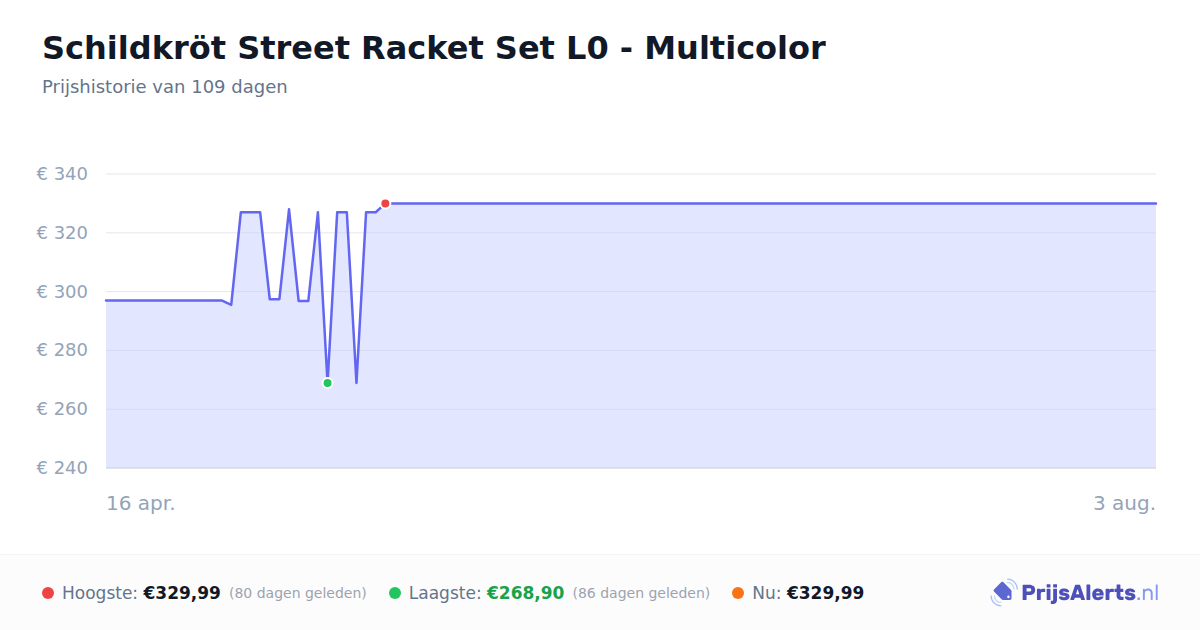The width and height of the screenshot is (1200, 630).
Task: Click the € 320 axis label
Action: pos(62,233)
